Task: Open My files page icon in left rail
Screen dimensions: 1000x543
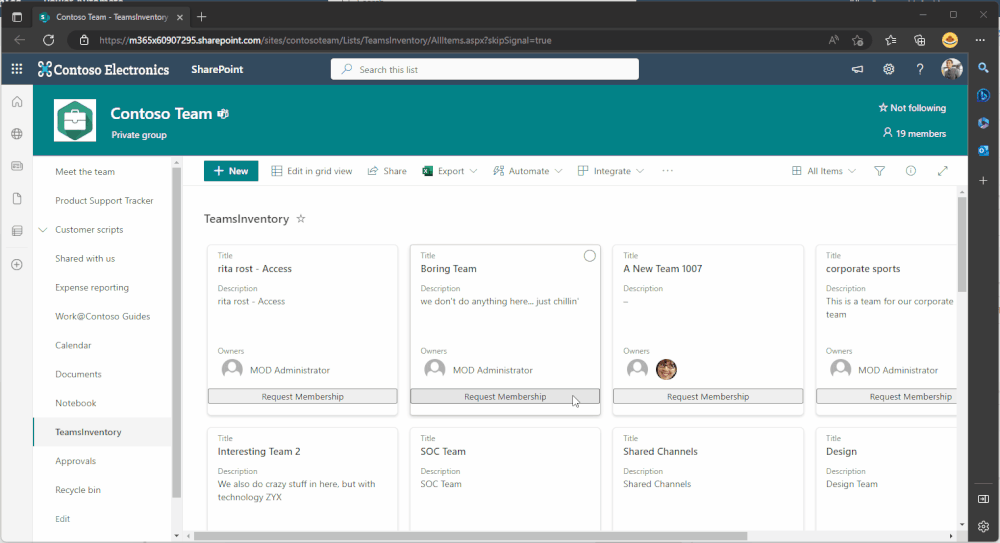Action: coord(17,198)
